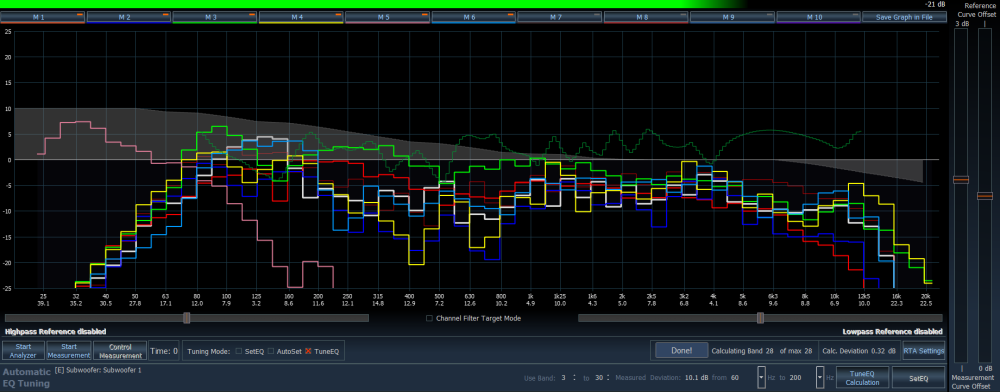Screen dimensions: 1000x392
Task: Enable Channel Filter Target Mode checkbox
Action: 429,318
